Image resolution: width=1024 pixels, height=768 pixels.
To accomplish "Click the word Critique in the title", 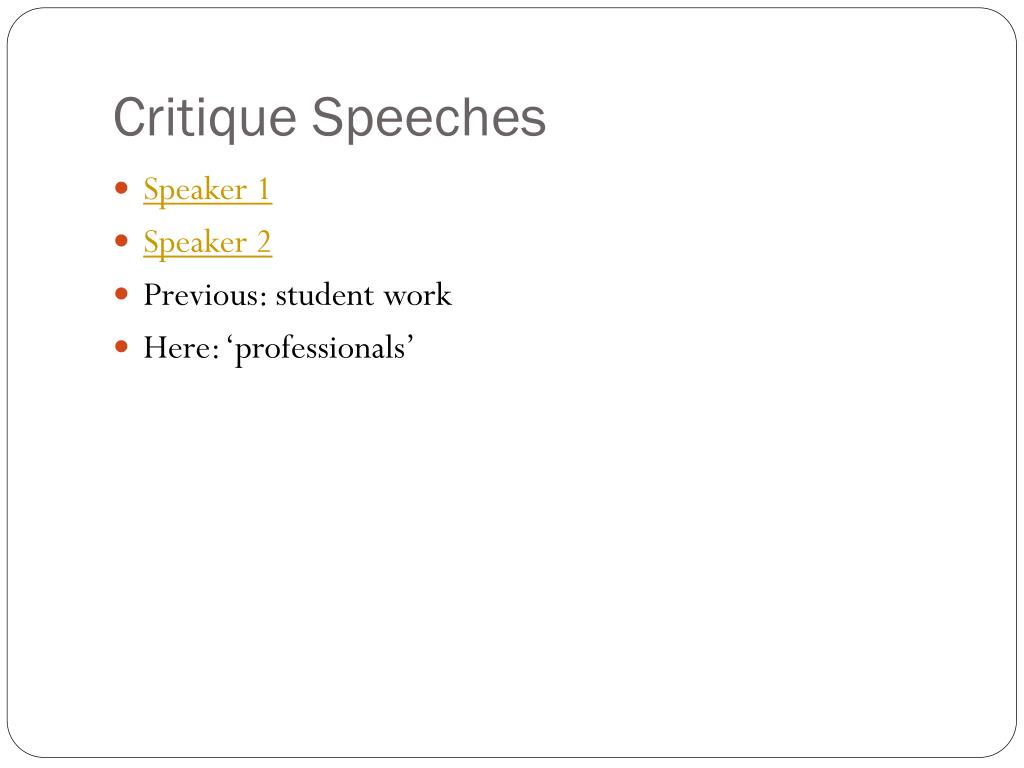I will pyautogui.click(x=205, y=118).
